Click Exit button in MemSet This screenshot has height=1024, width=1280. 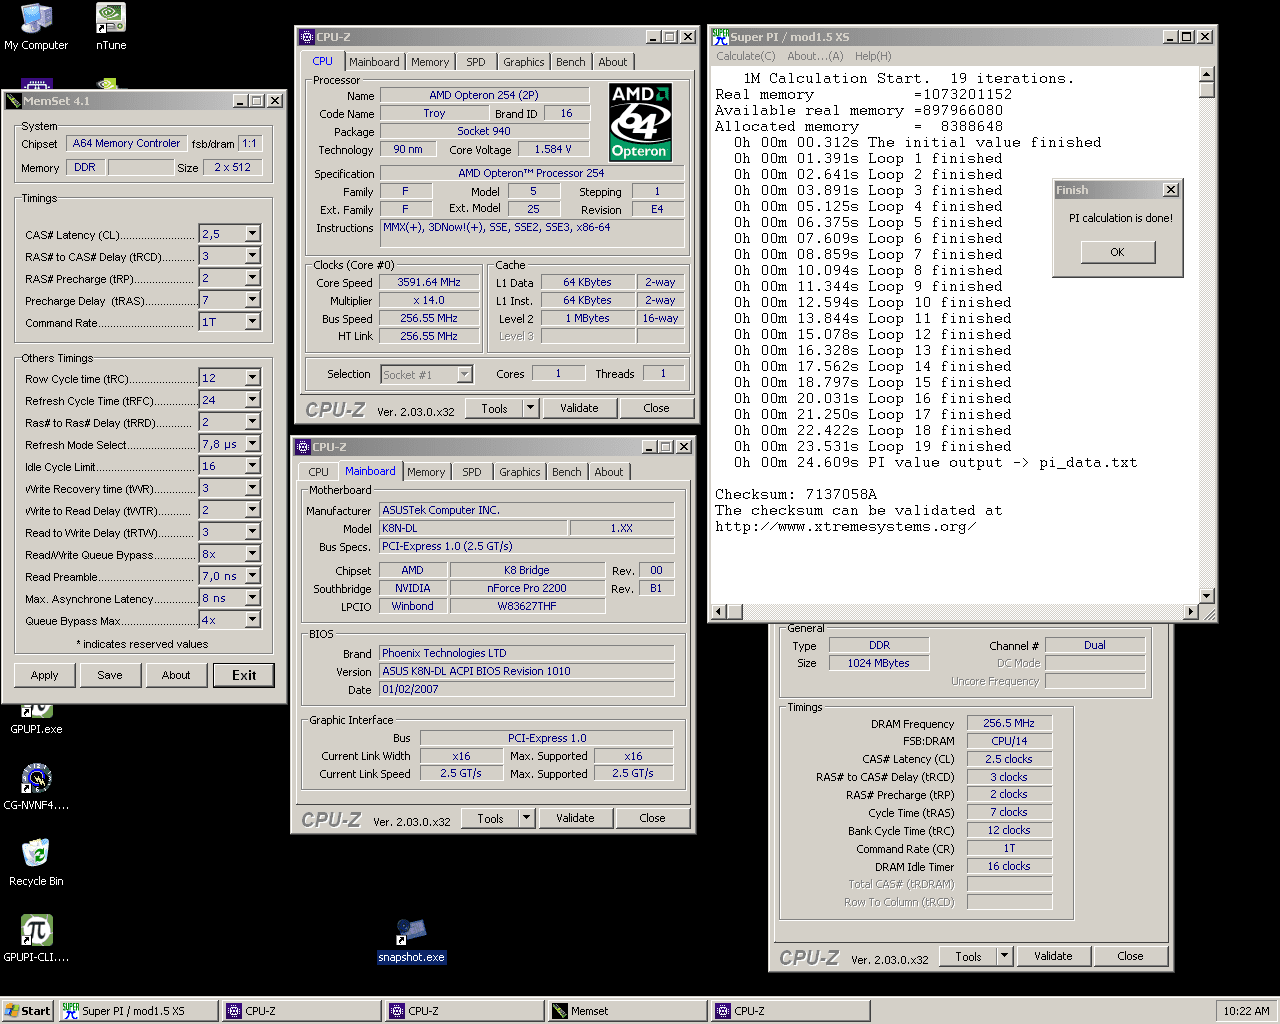[x=244, y=675]
